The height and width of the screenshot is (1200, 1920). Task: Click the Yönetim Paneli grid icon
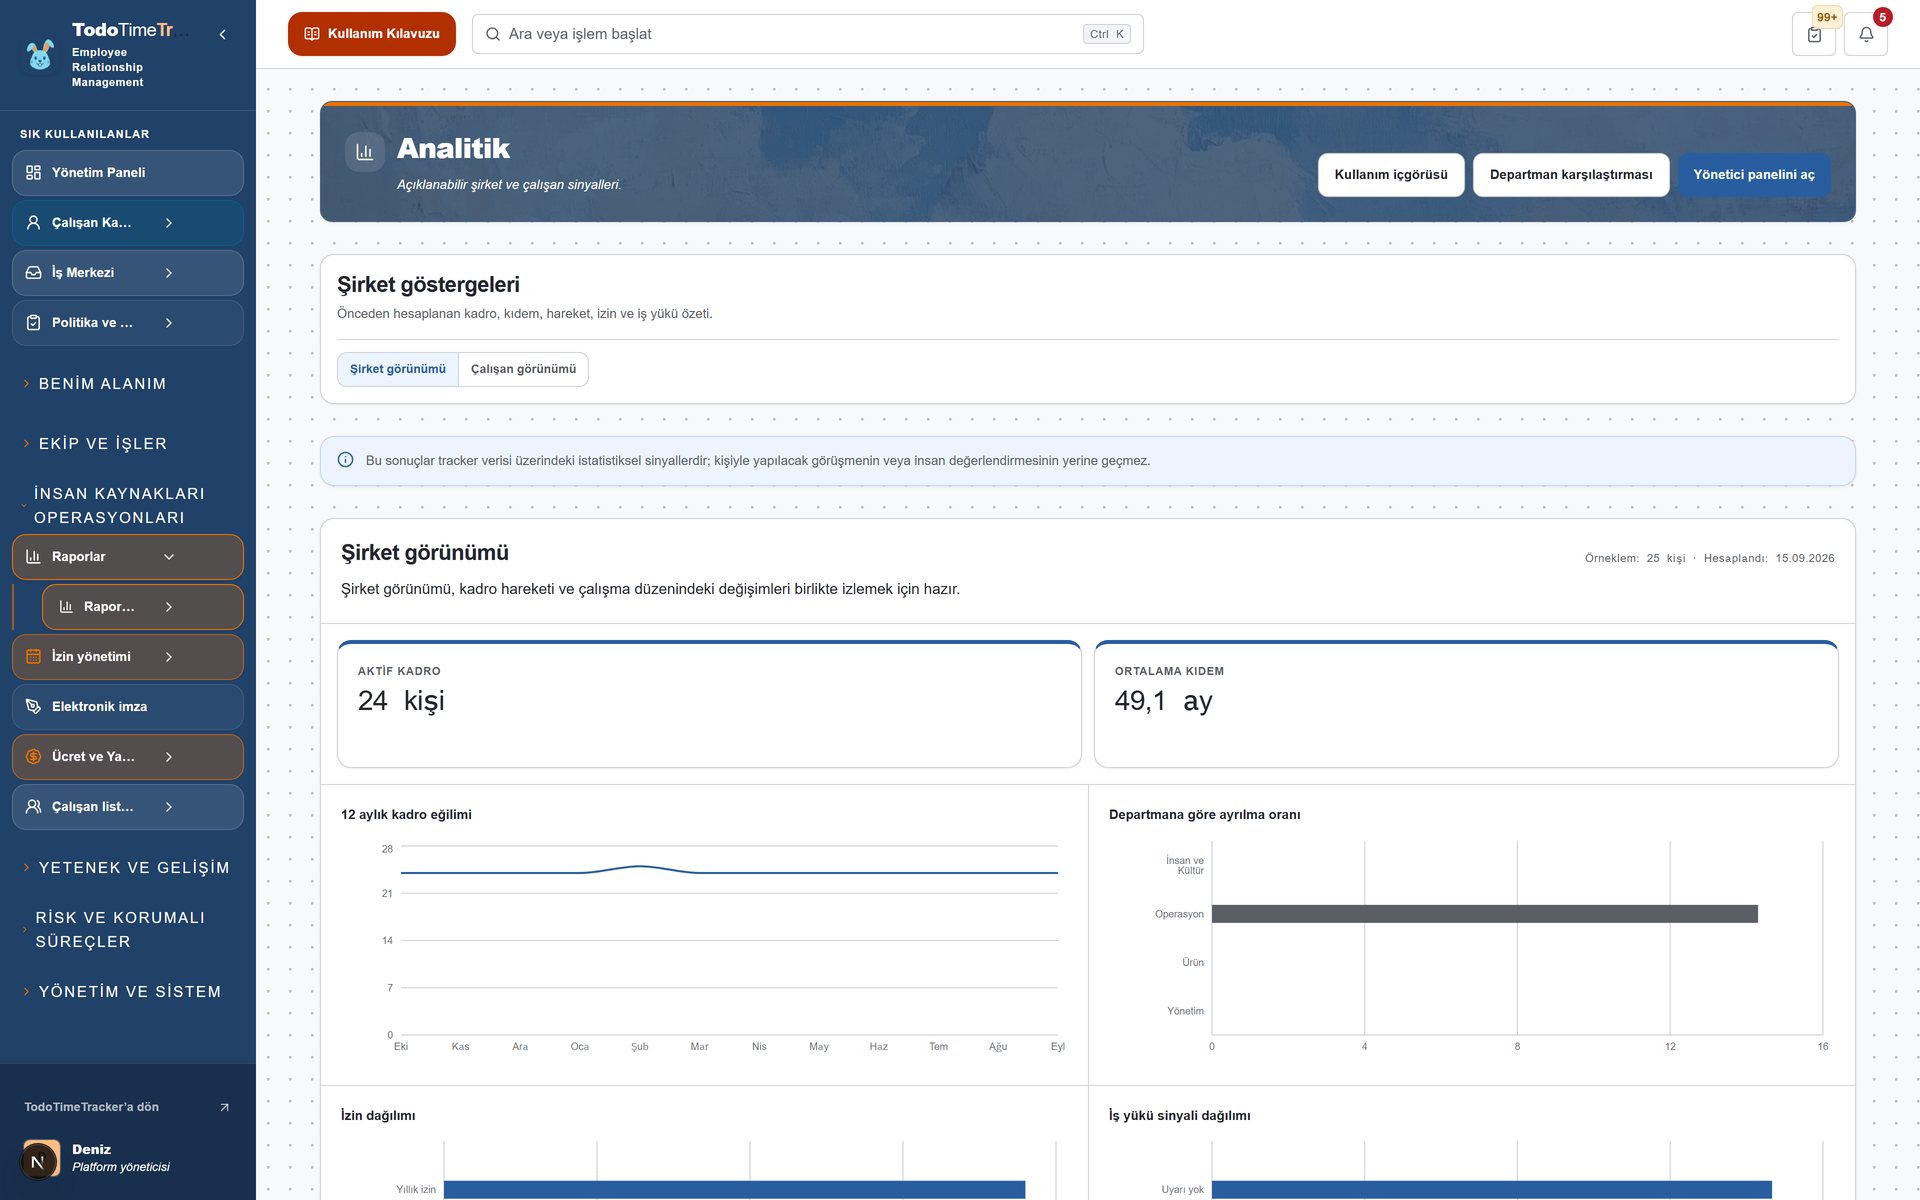tap(33, 173)
